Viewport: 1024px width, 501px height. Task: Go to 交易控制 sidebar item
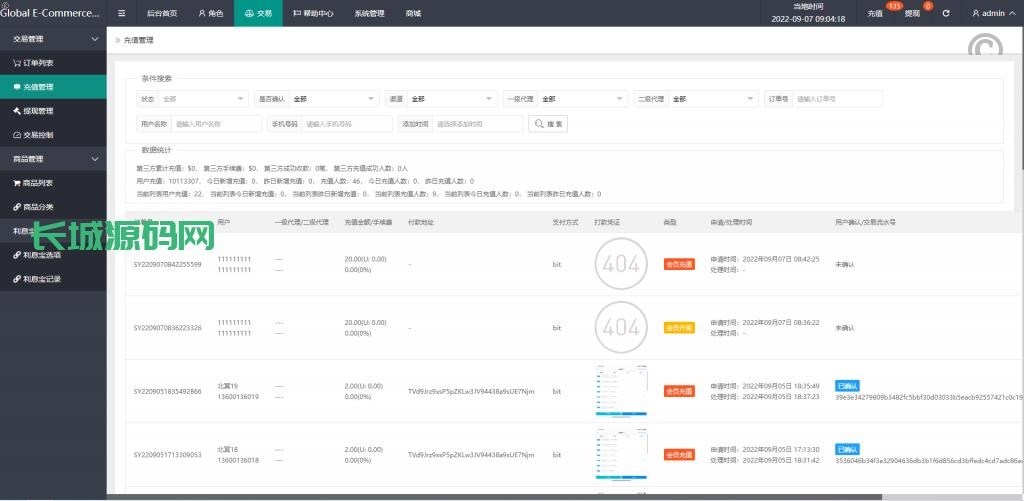40,135
